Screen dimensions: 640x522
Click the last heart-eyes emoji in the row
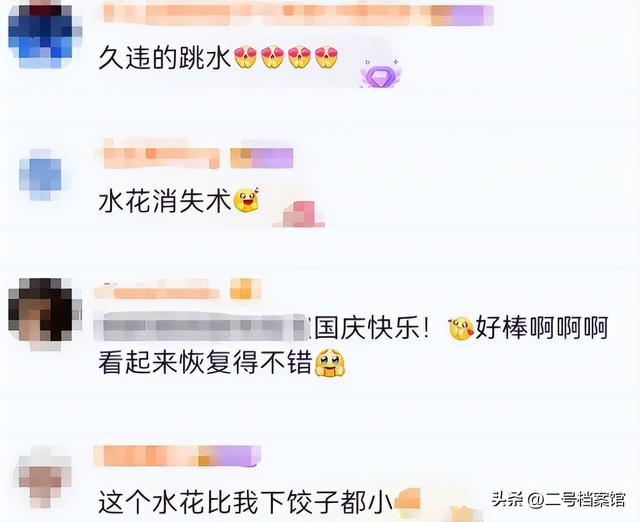tap(326, 57)
